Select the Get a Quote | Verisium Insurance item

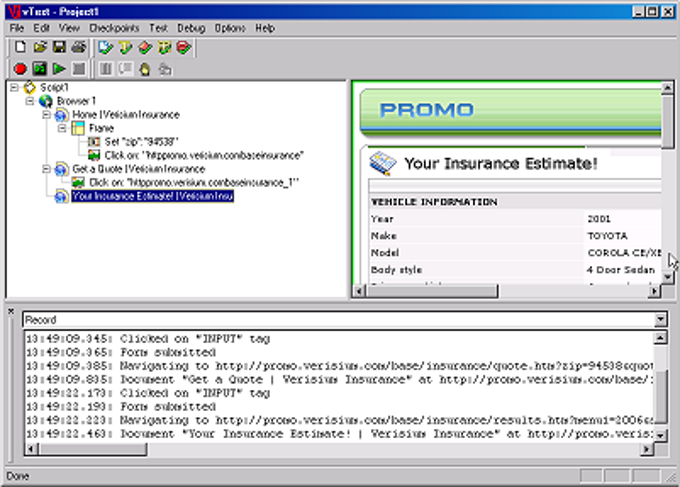[138, 169]
